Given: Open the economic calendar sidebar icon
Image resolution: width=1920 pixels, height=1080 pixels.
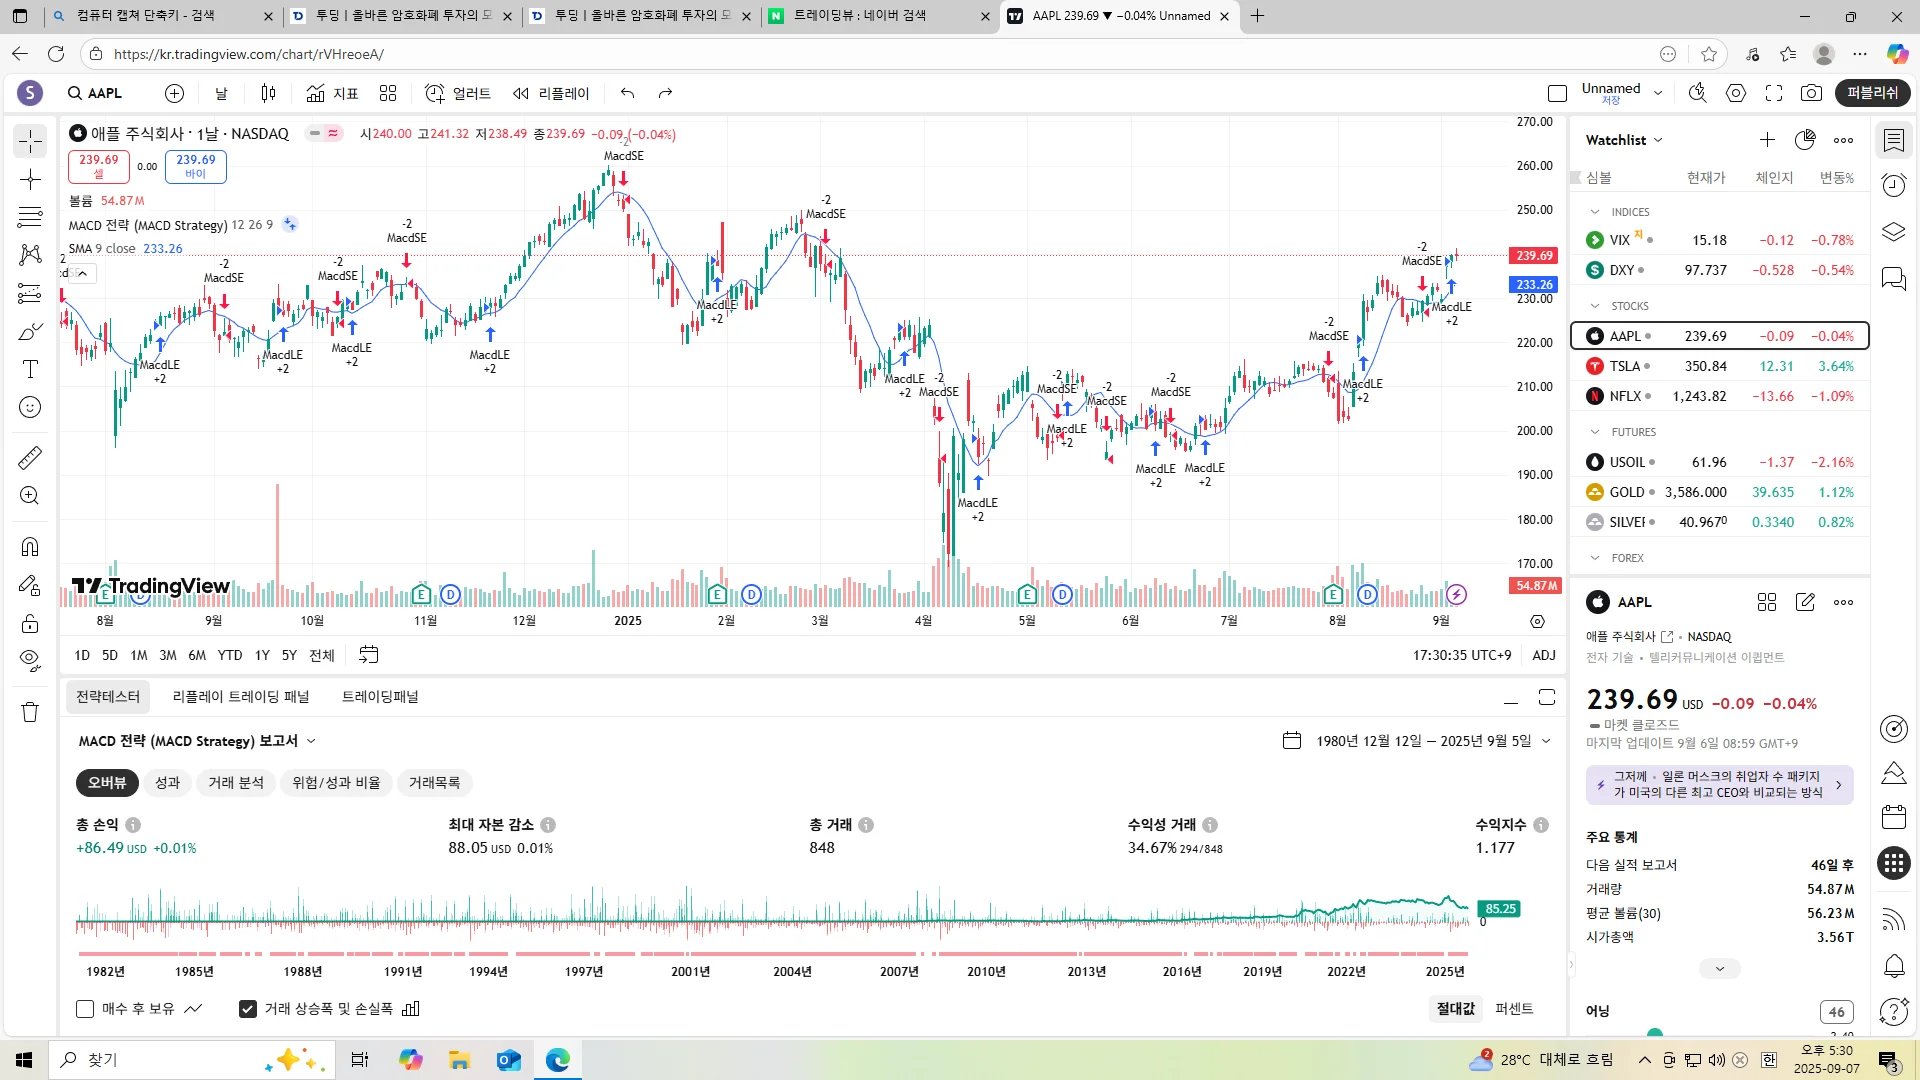Looking at the screenshot, I should click(1894, 817).
